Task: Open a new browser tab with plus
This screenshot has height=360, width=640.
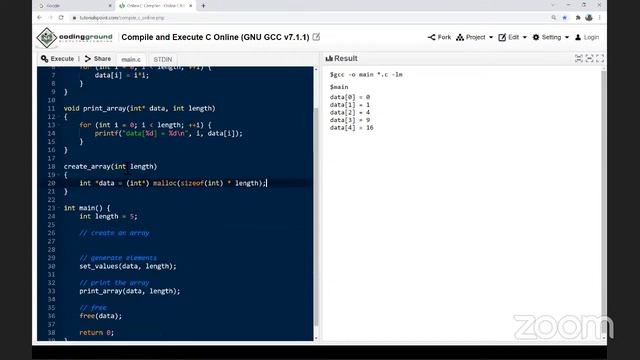Action: pos(203,6)
